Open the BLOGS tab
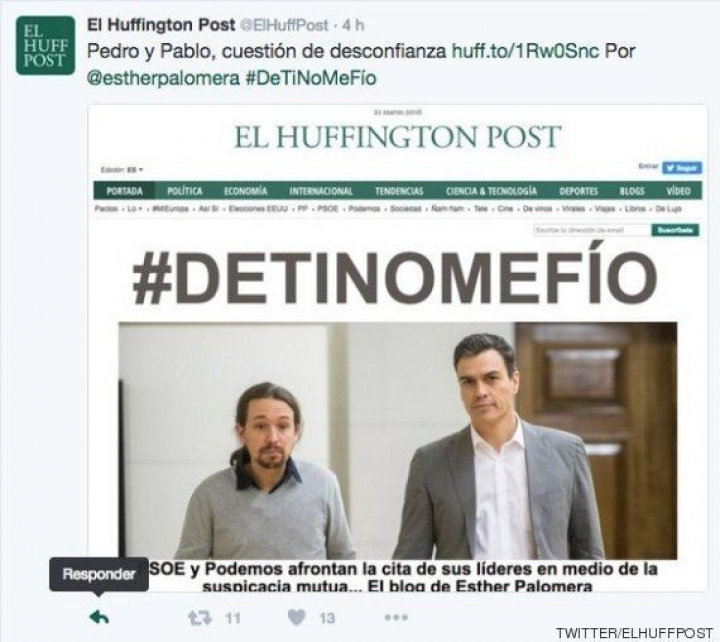This screenshot has height=642, width=720. [632, 191]
